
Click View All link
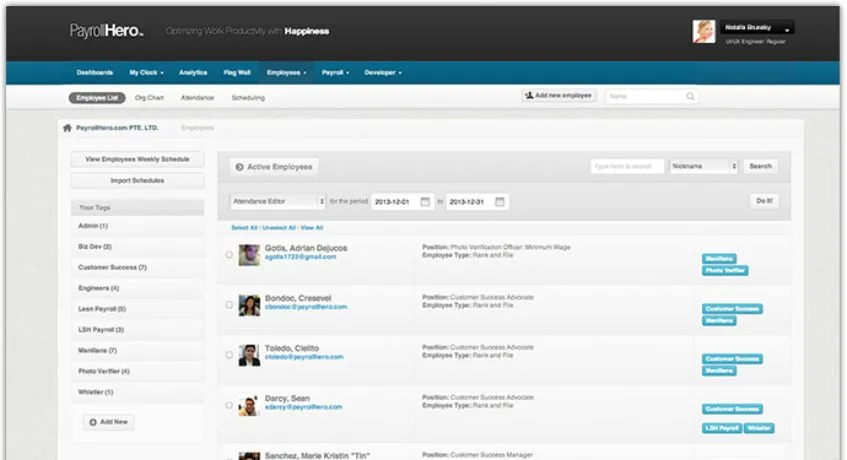312,228
